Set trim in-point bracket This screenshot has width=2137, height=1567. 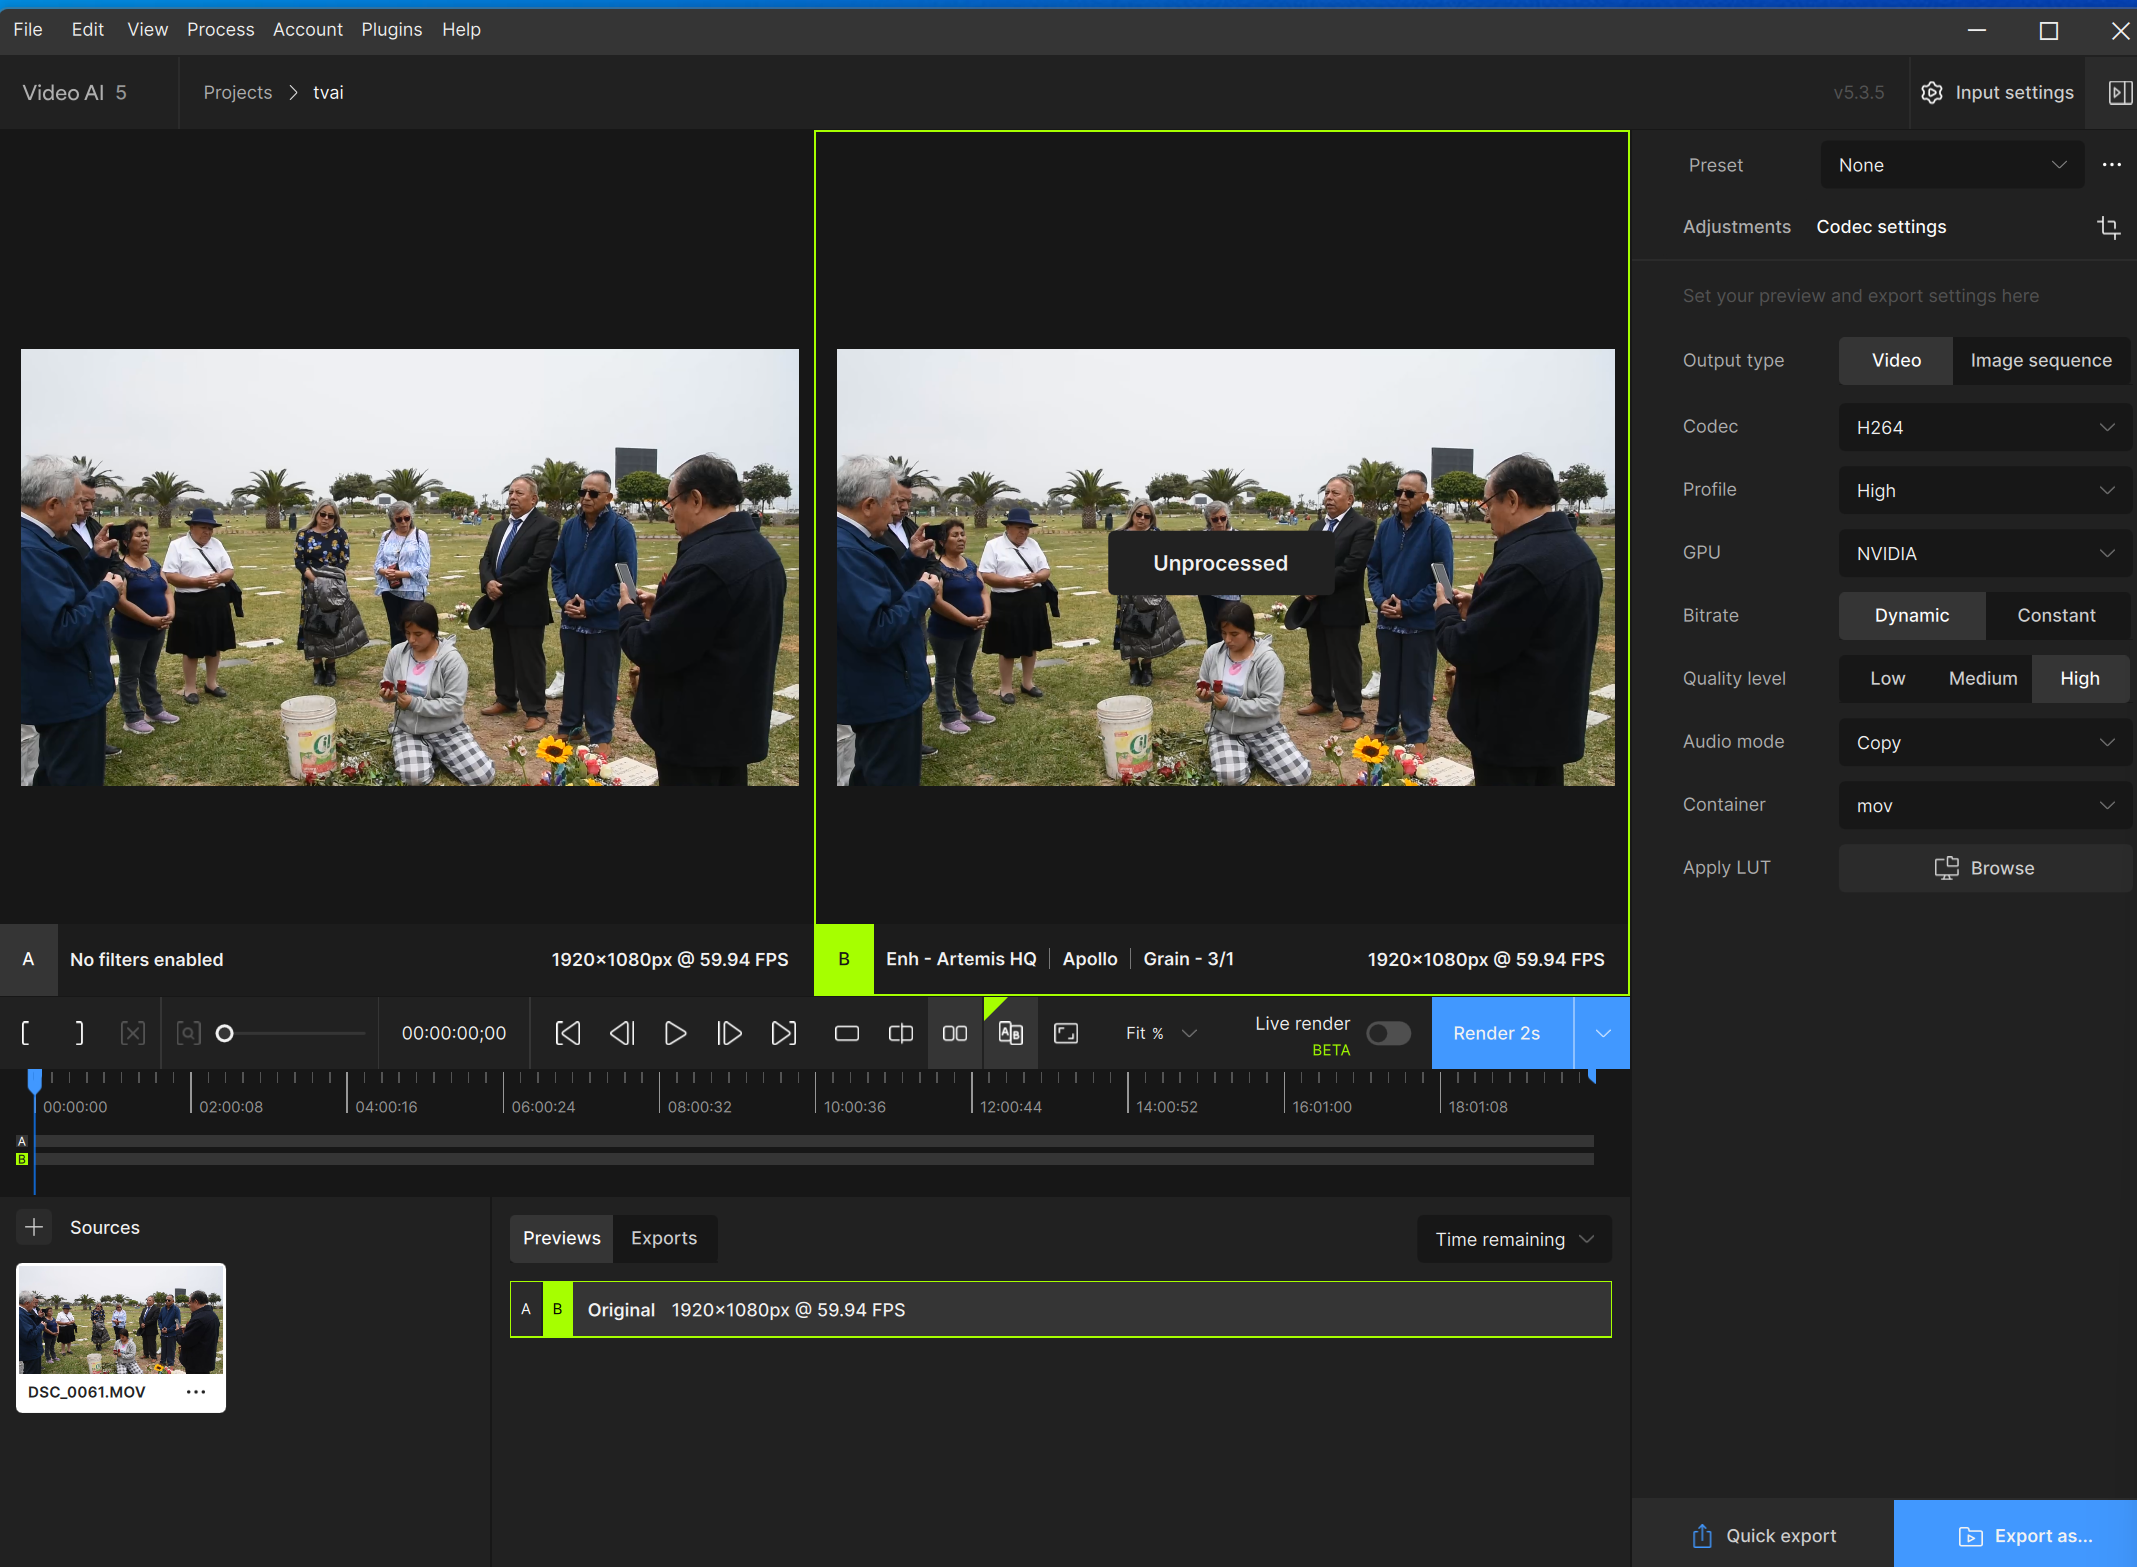point(26,1033)
